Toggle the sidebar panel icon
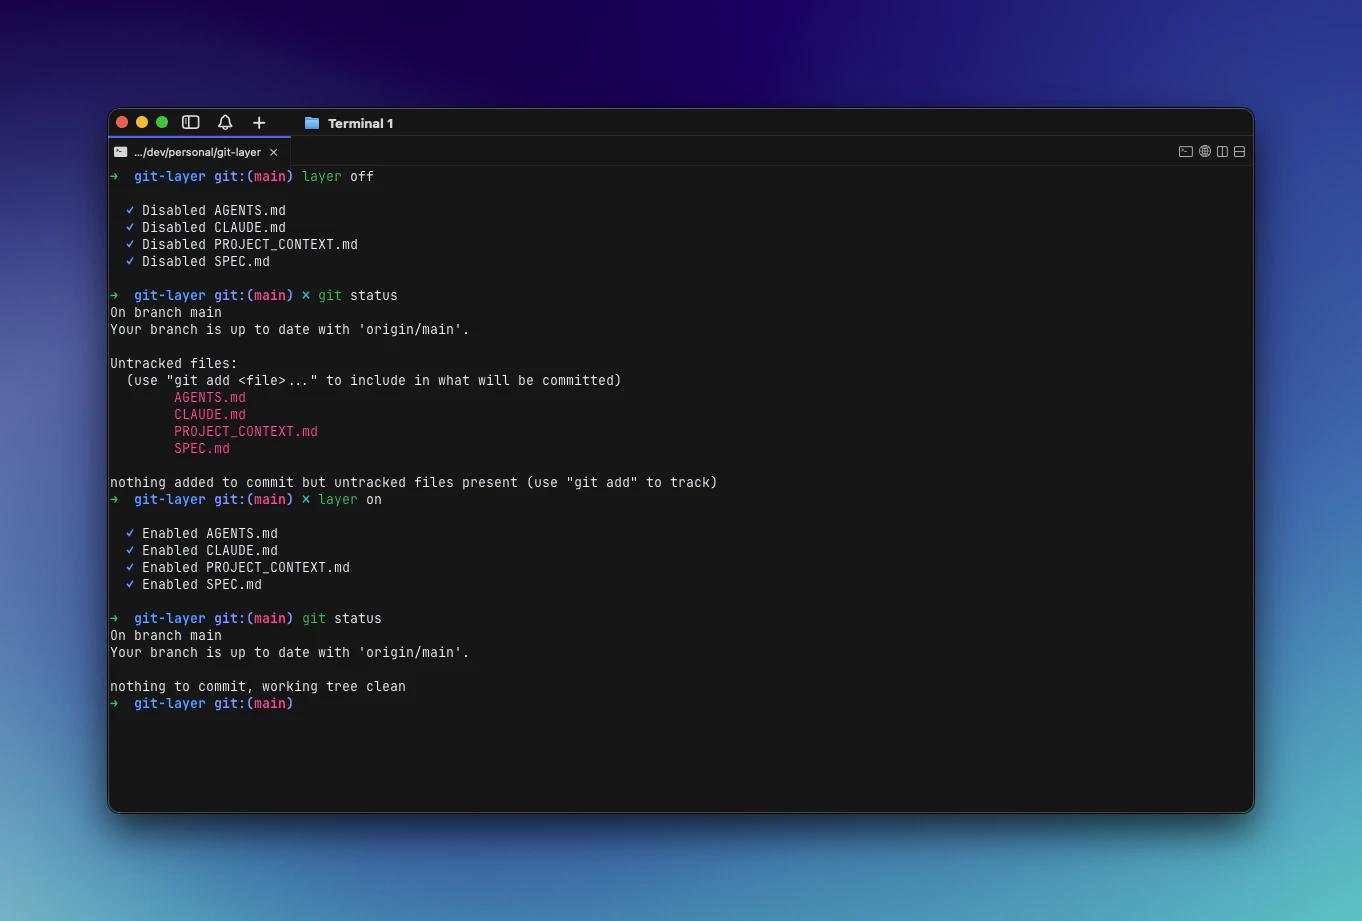 [x=191, y=122]
